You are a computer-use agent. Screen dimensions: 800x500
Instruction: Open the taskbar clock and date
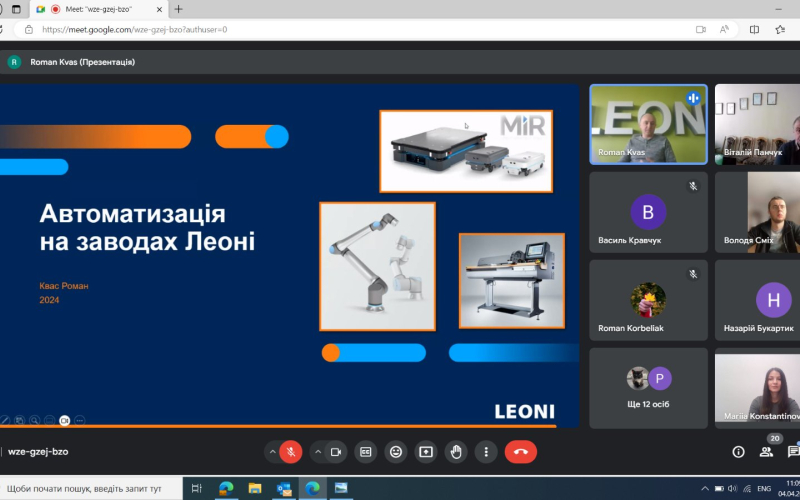791,488
